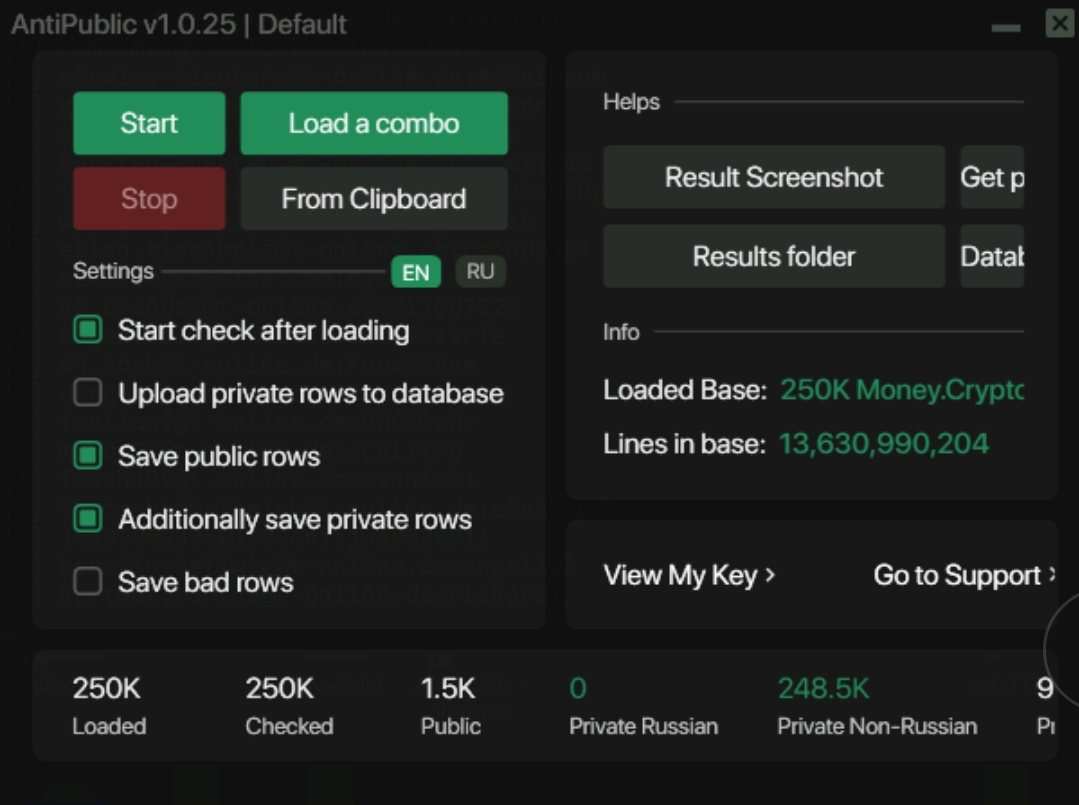Click the red Stop button
The height and width of the screenshot is (805, 1079).
[x=149, y=199]
